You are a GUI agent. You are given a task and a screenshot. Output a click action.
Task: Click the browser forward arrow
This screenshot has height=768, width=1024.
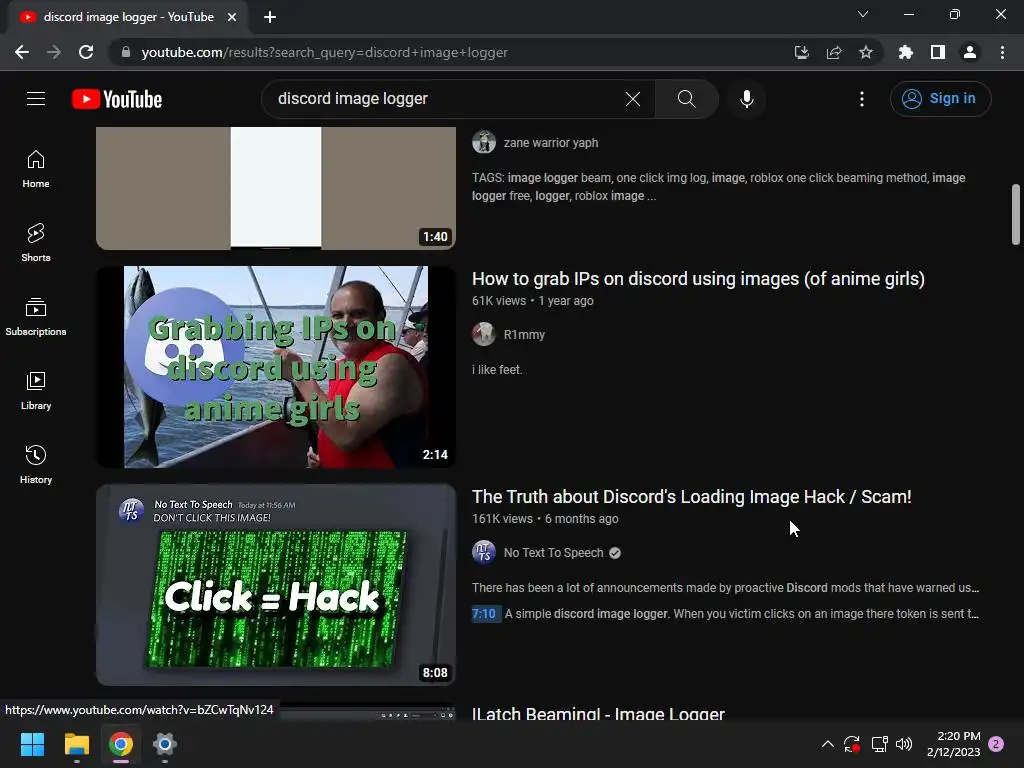pyautogui.click(x=54, y=52)
